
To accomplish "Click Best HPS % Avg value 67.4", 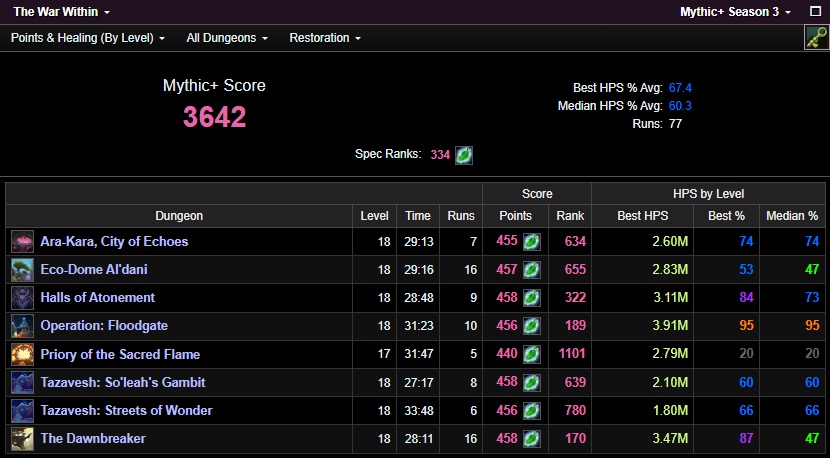I will pyautogui.click(x=680, y=88).
